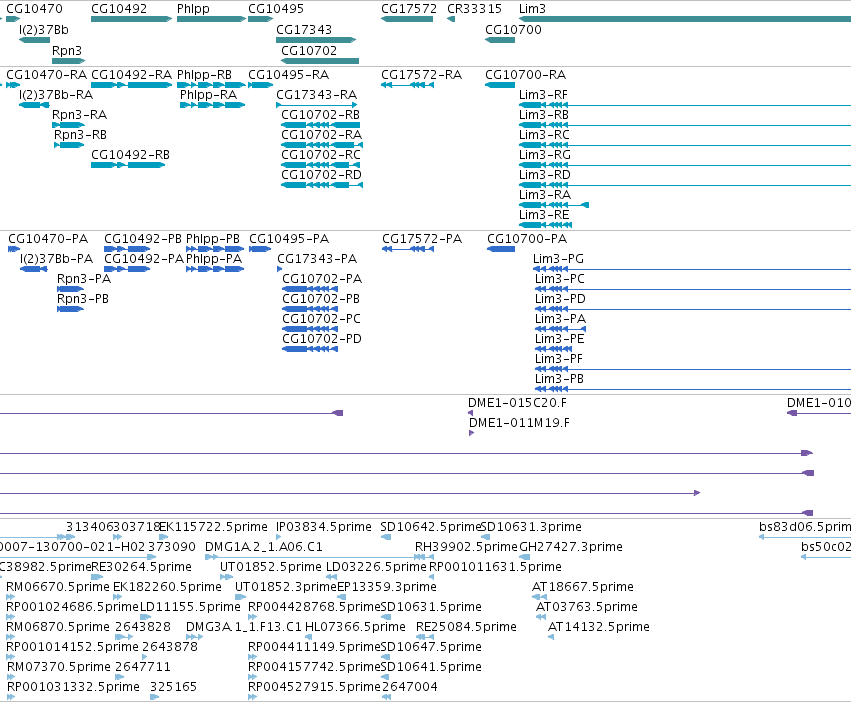Click the CG10495 gene name
The image size is (851, 702).
pyautogui.click(x=276, y=9)
